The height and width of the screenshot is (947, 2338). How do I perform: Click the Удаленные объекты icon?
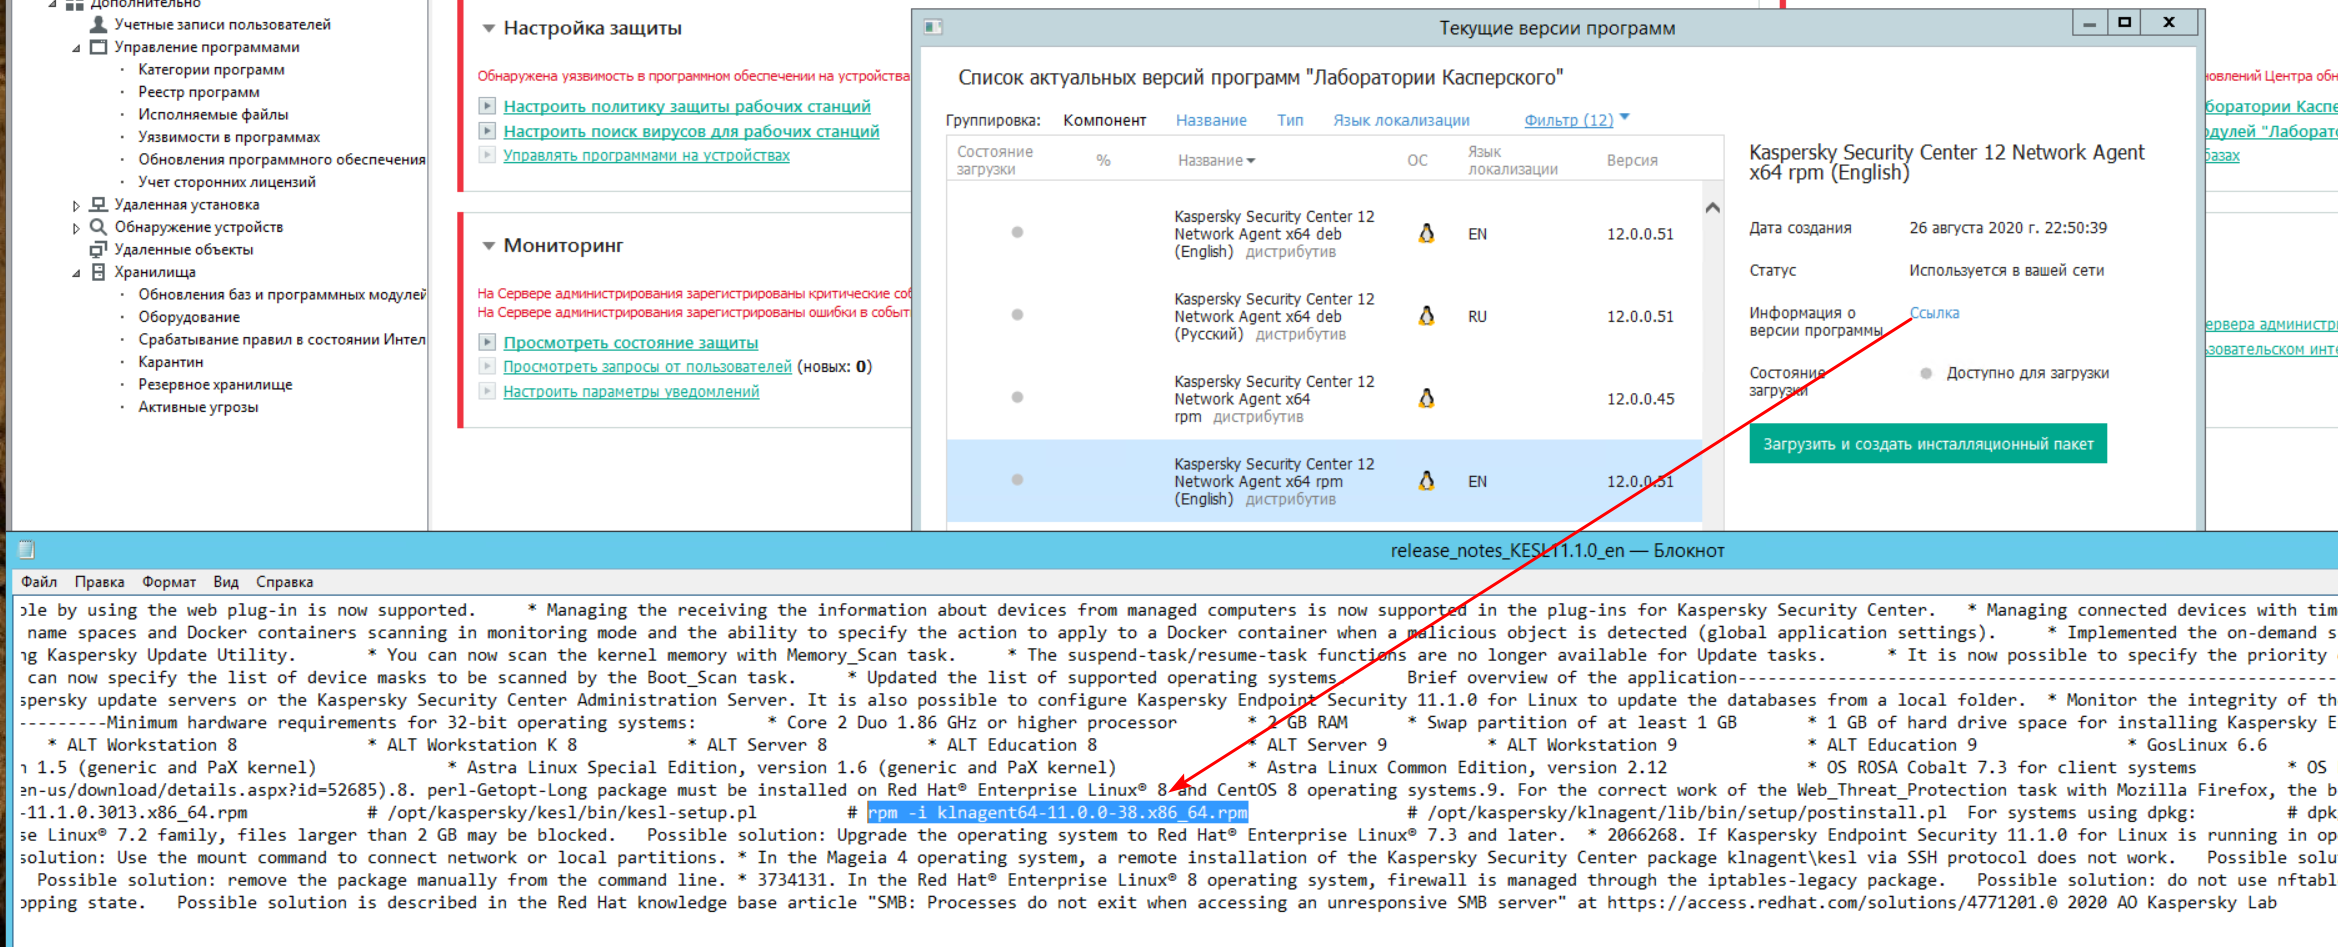[98, 249]
